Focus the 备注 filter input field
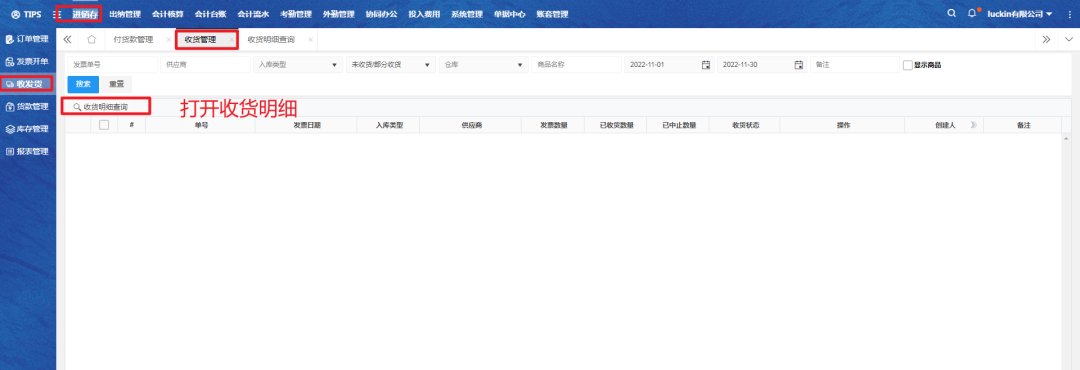The height and width of the screenshot is (370, 1080). (x=855, y=65)
